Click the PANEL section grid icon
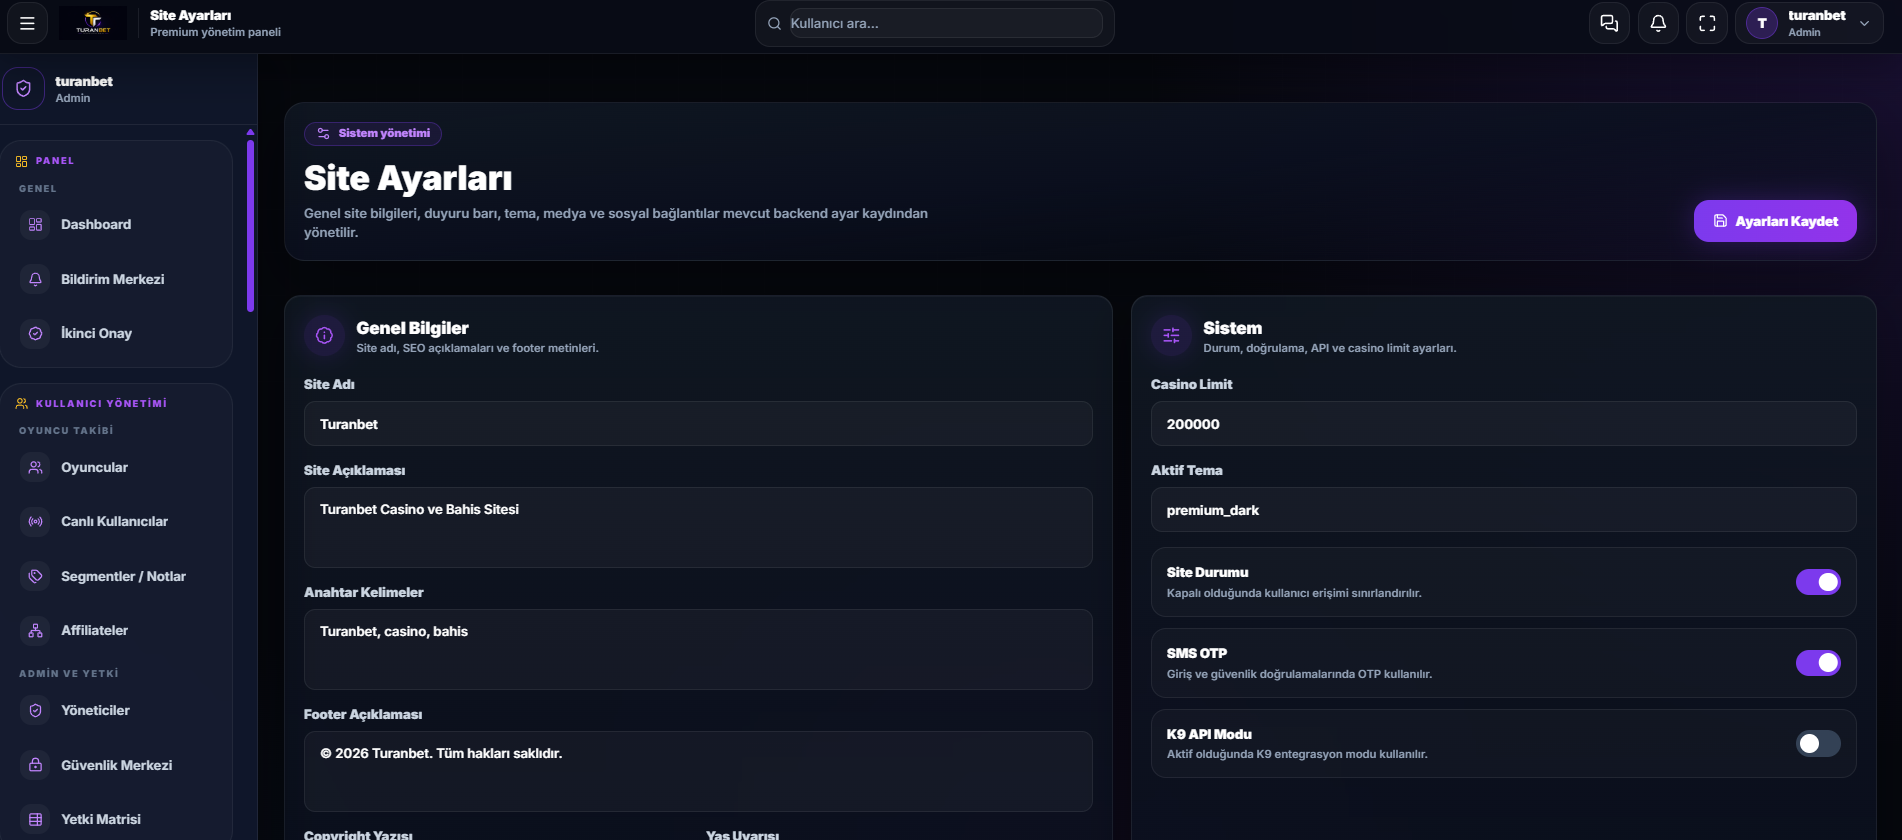 (21, 161)
